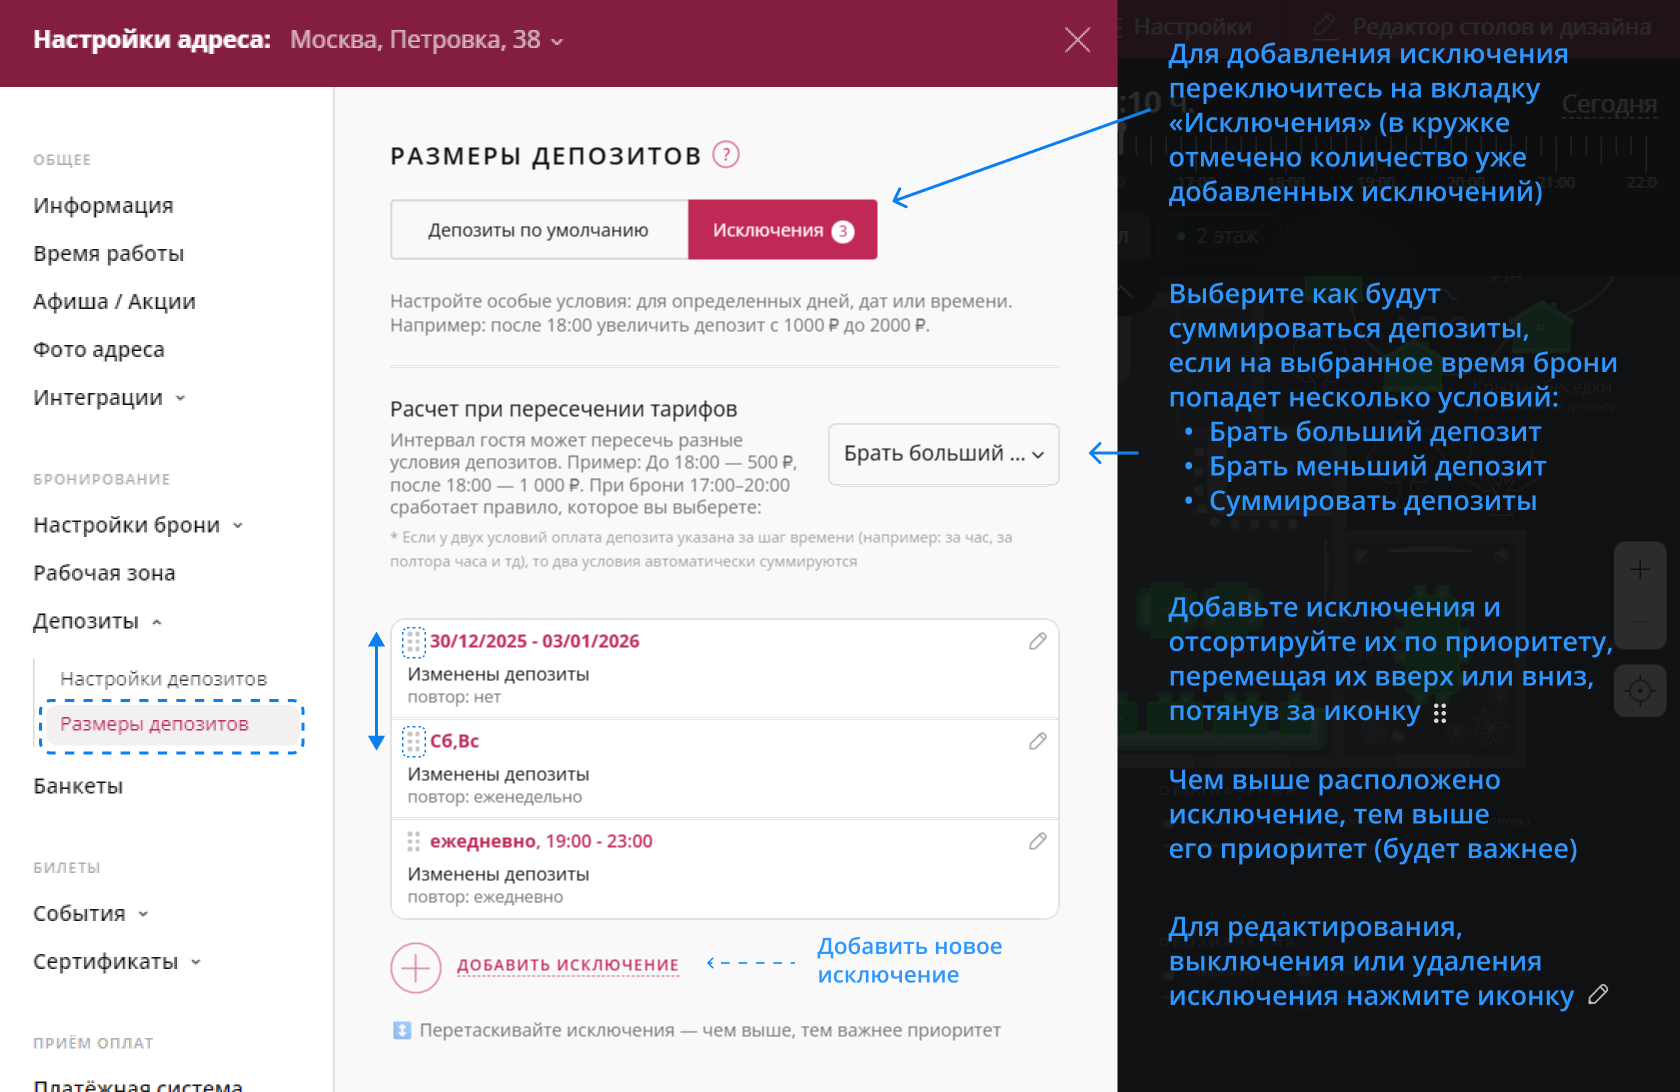Open help icon next to РАЗМЕРЫ ДЕПОЗИТОВ
Image resolution: width=1680 pixels, height=1092 pixels.
pos(727,155)
